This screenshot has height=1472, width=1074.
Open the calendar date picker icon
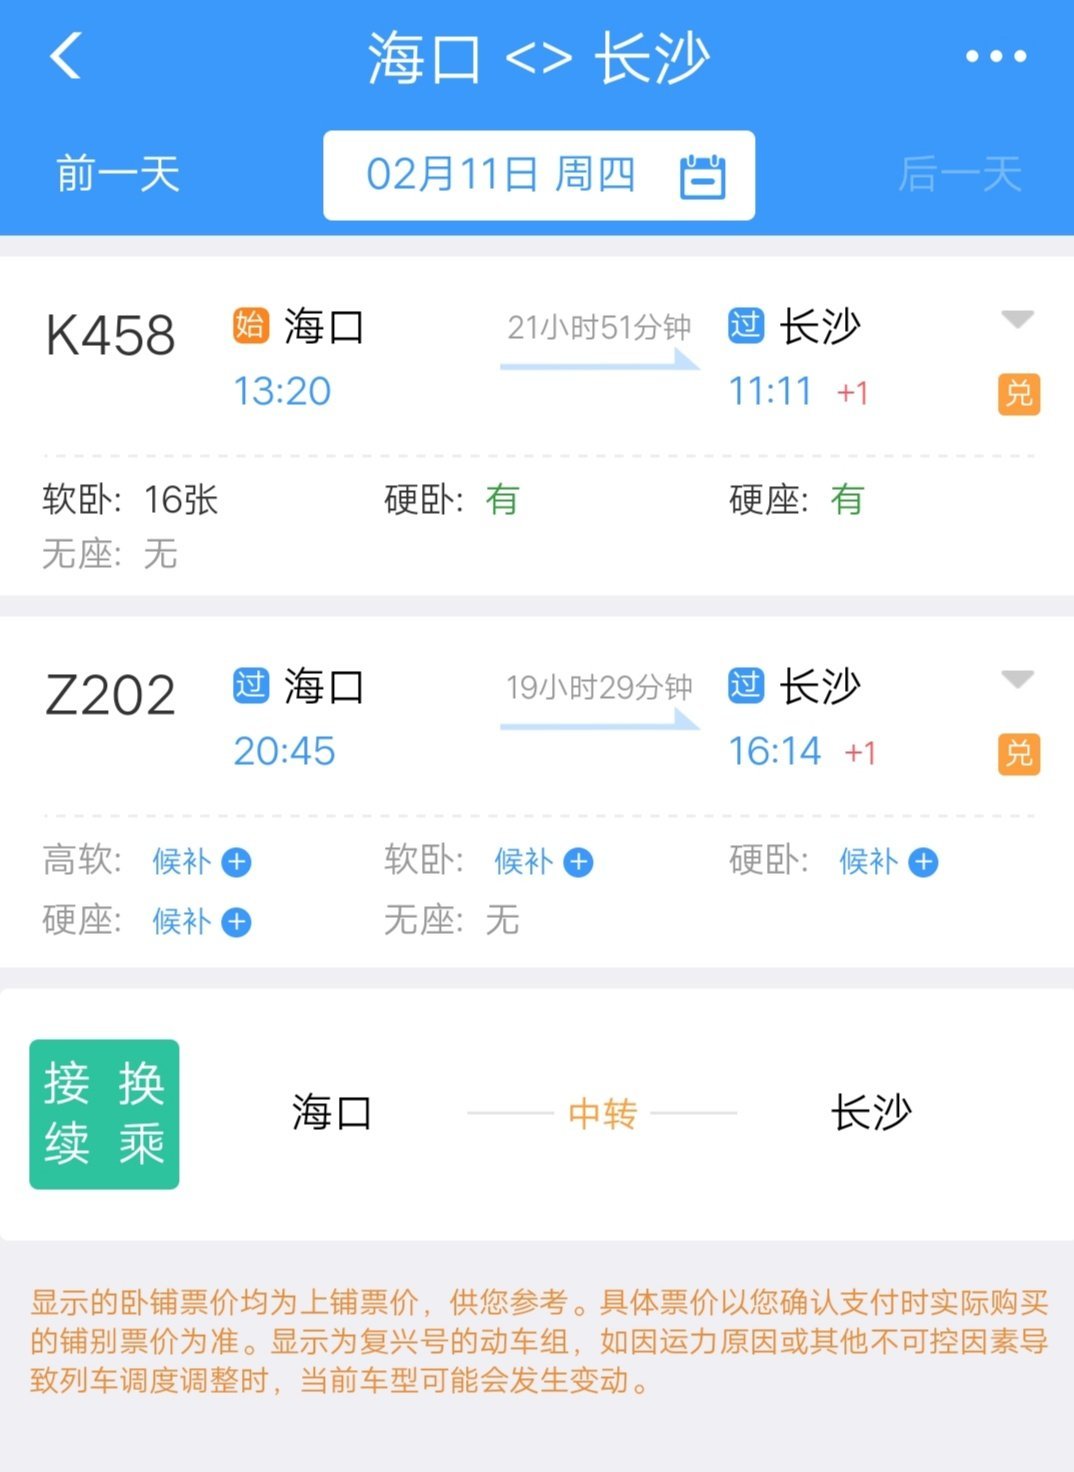[x=703, y=176]
